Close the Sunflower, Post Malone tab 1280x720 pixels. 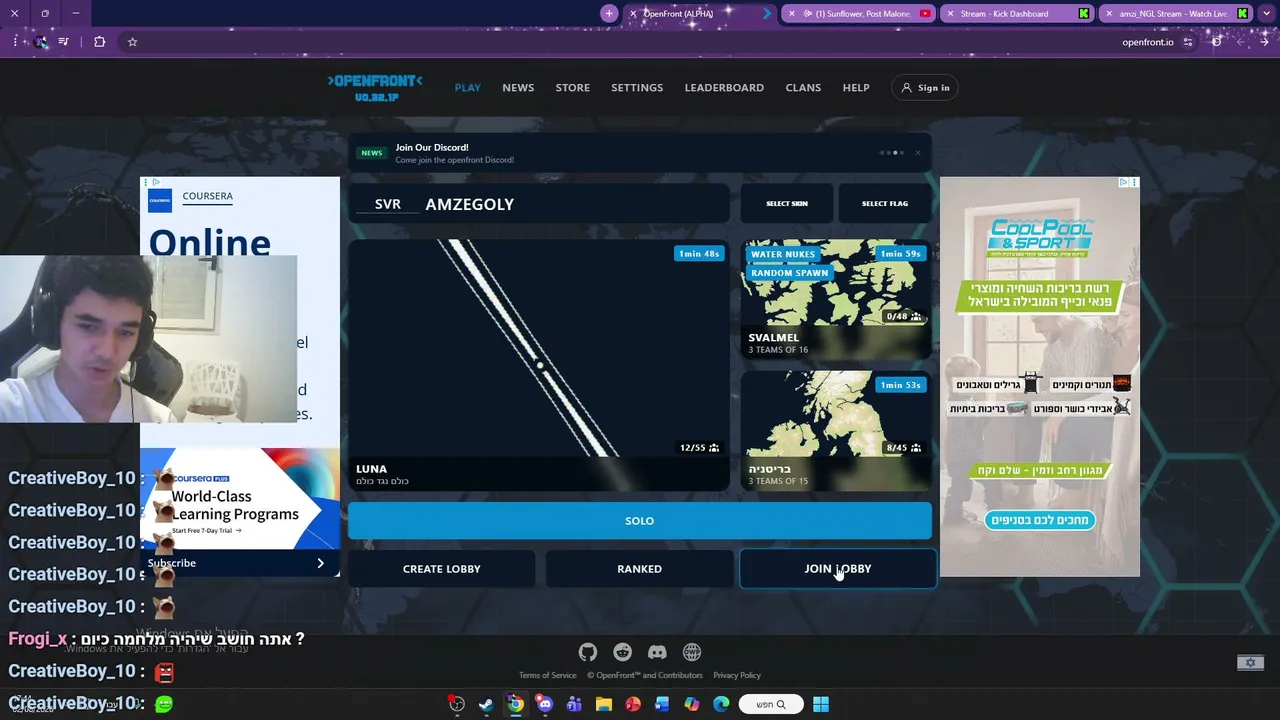coord(792,14)
